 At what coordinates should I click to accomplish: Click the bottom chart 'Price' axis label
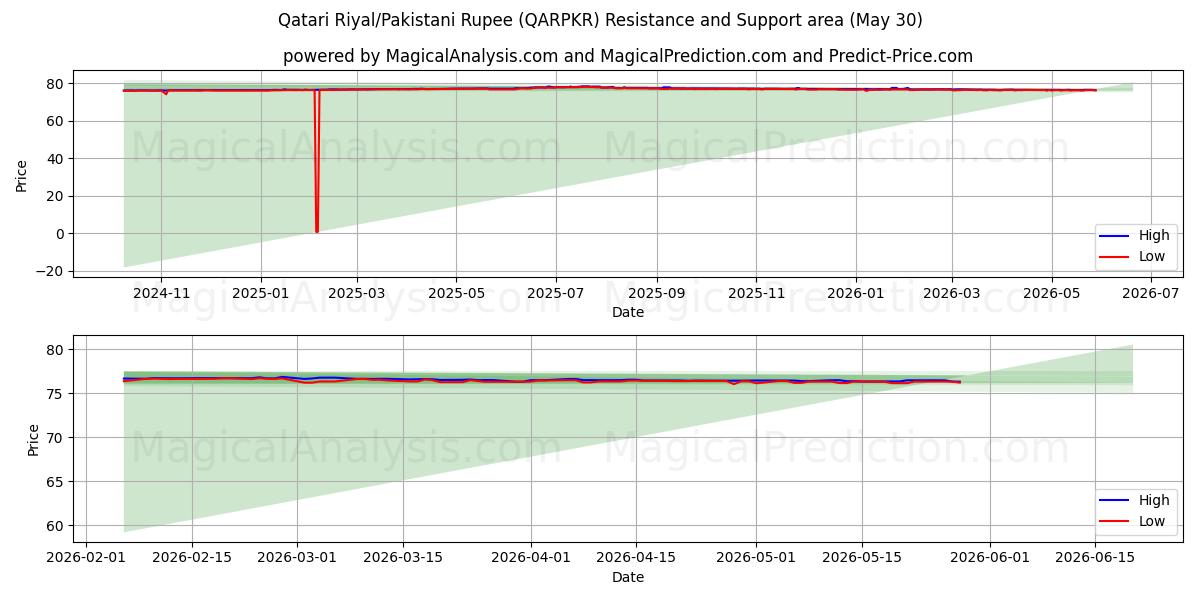(34, 439)
